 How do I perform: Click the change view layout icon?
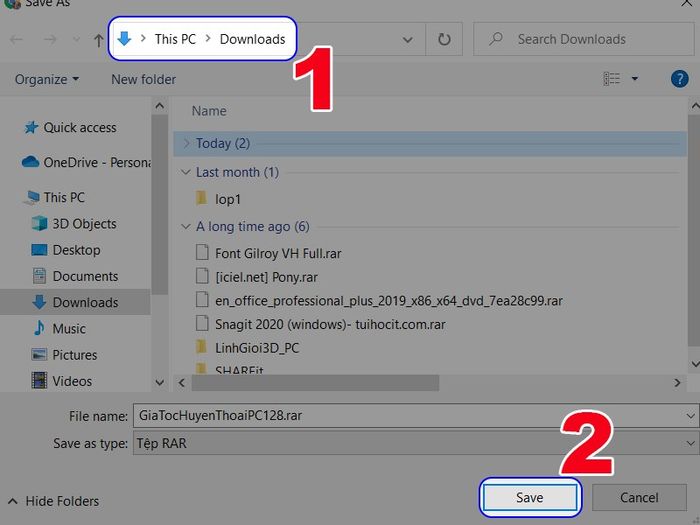click(612, 79)
